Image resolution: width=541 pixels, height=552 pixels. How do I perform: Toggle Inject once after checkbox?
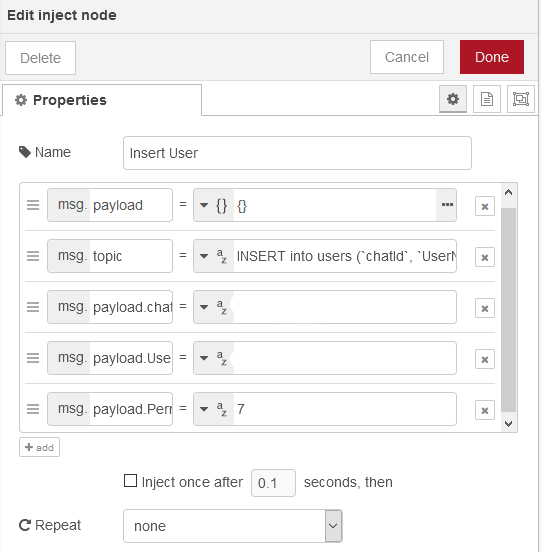(x=130, y=481)
